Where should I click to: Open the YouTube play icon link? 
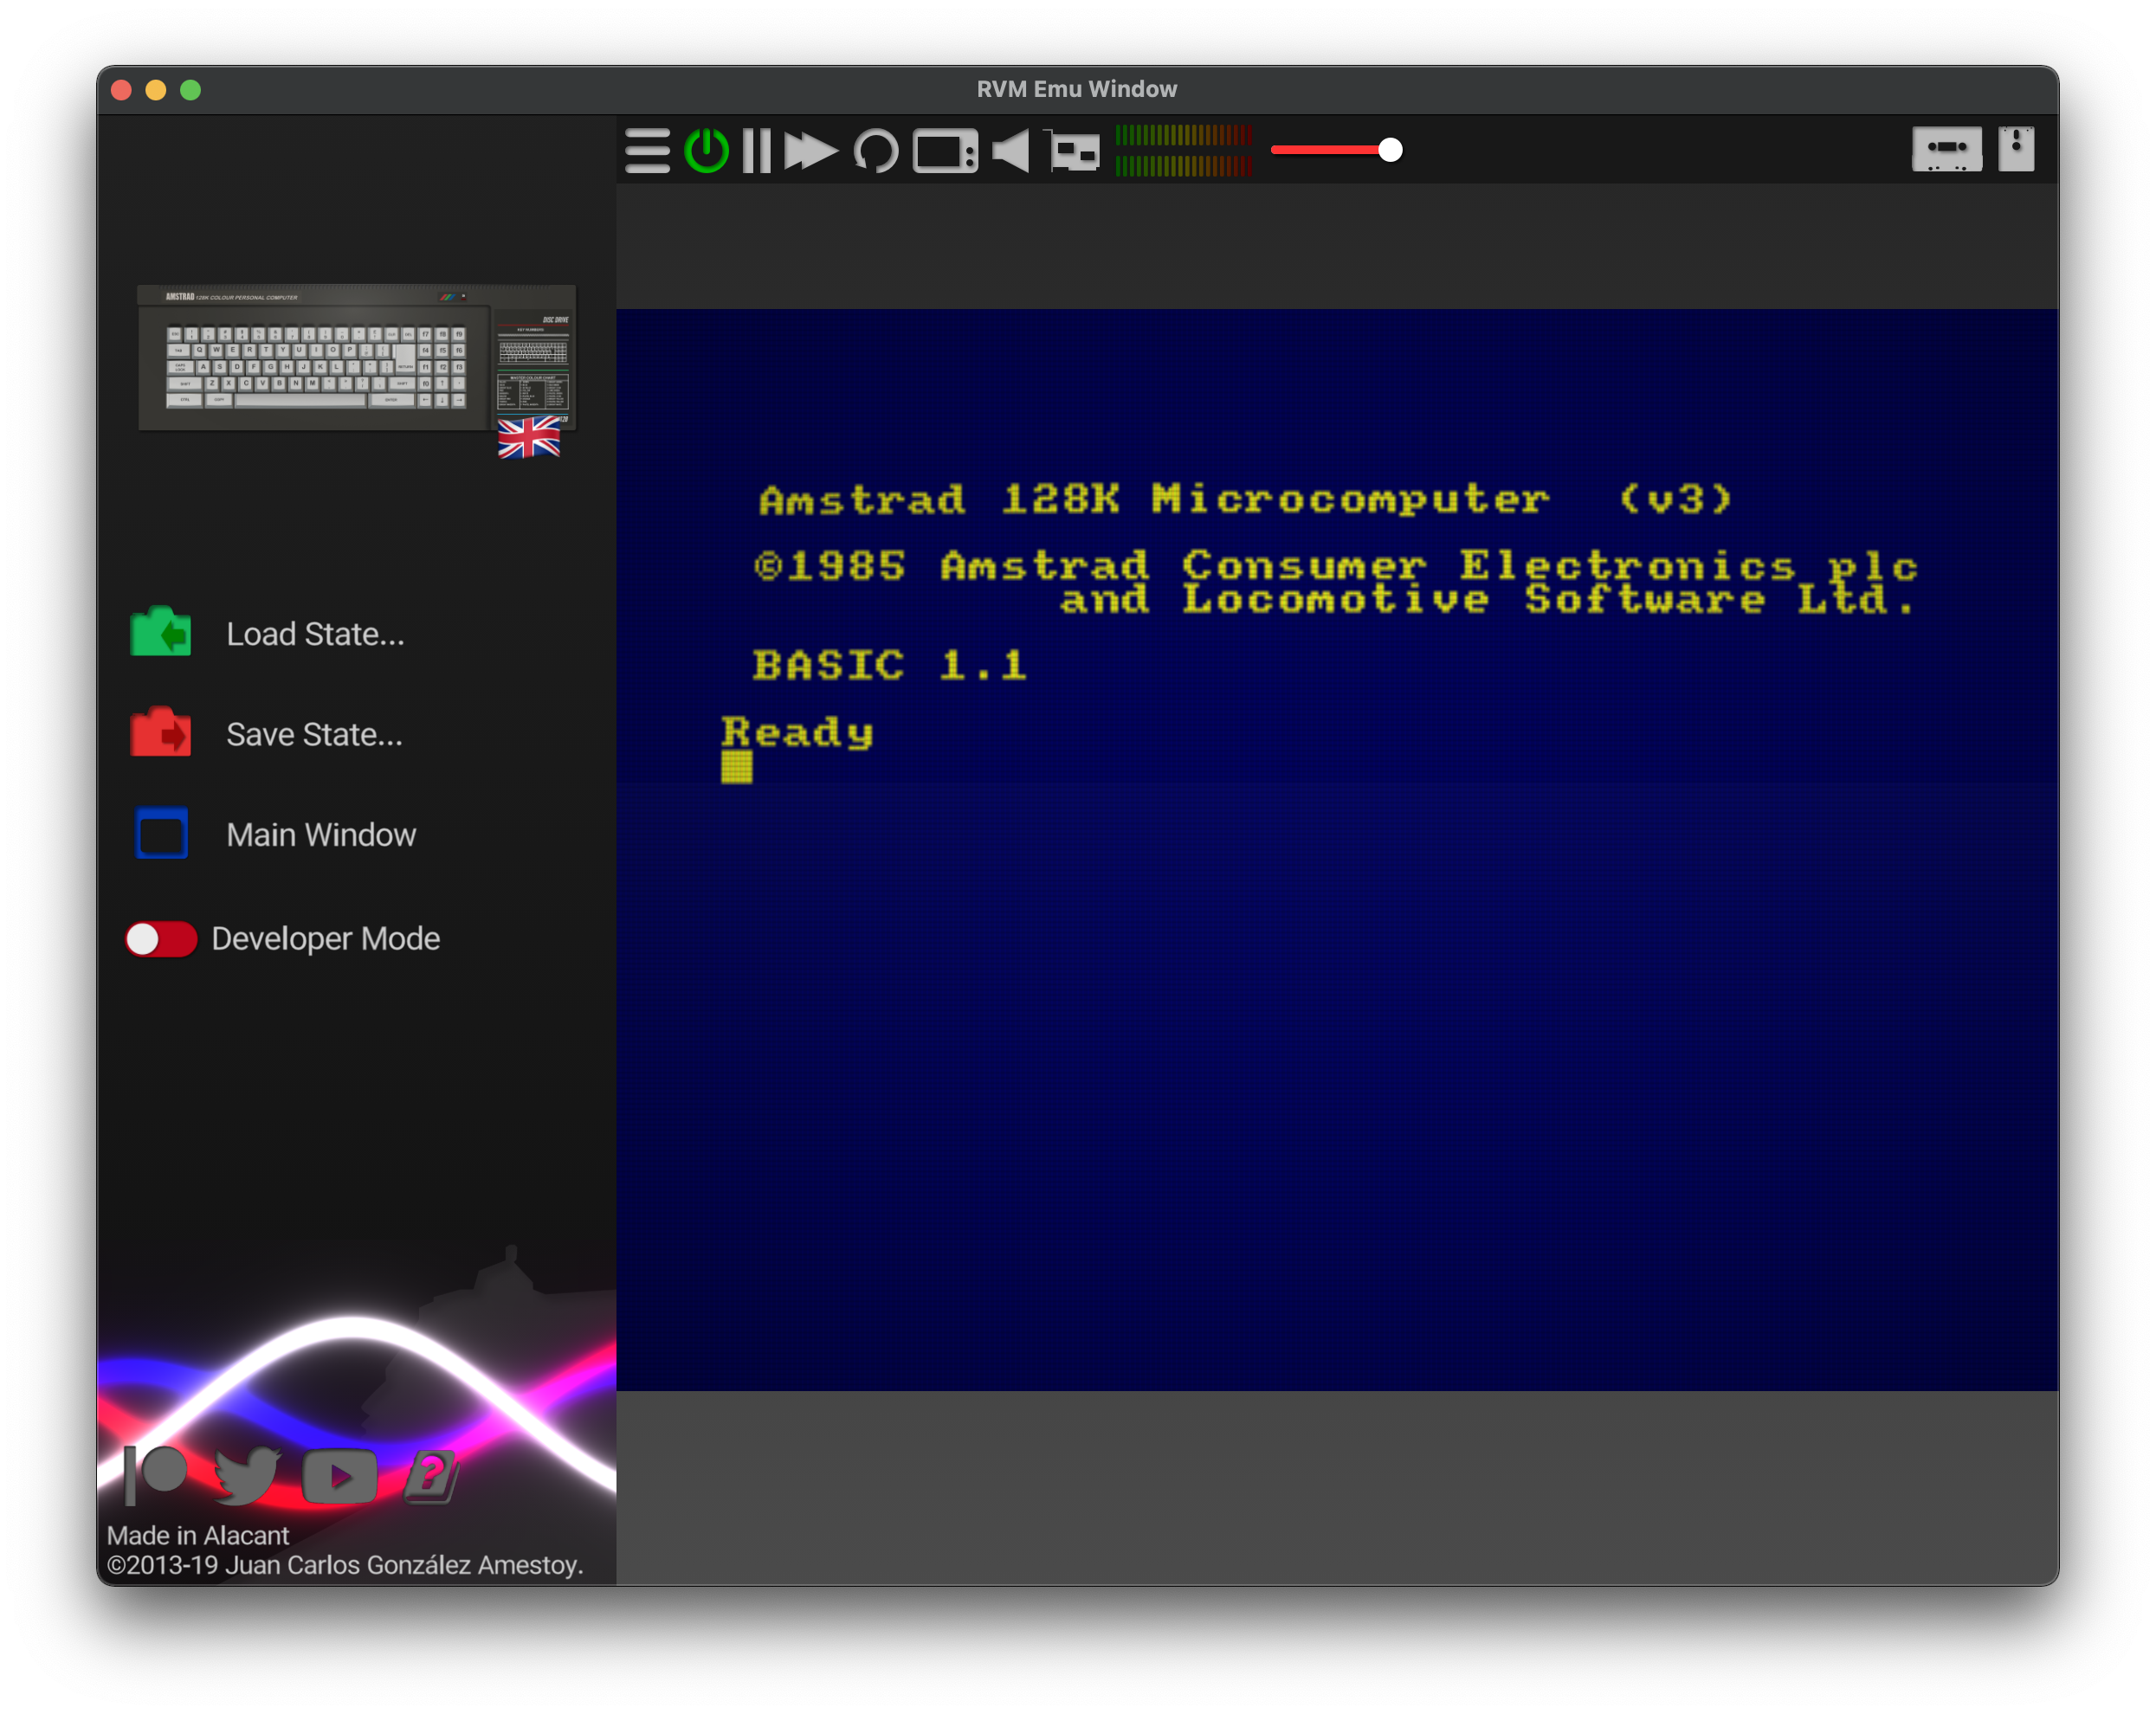coord(339,1475)
